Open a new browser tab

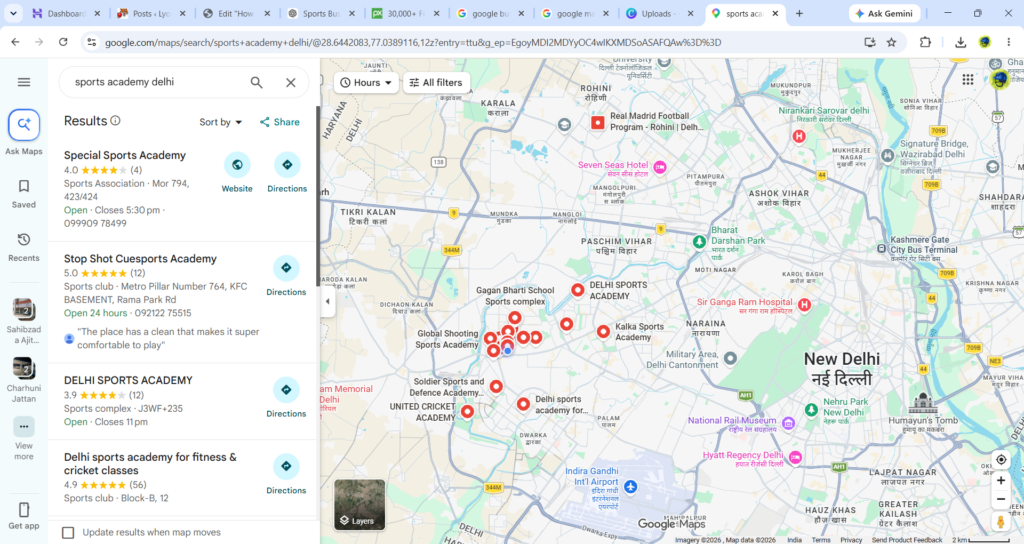coord(799,13)
